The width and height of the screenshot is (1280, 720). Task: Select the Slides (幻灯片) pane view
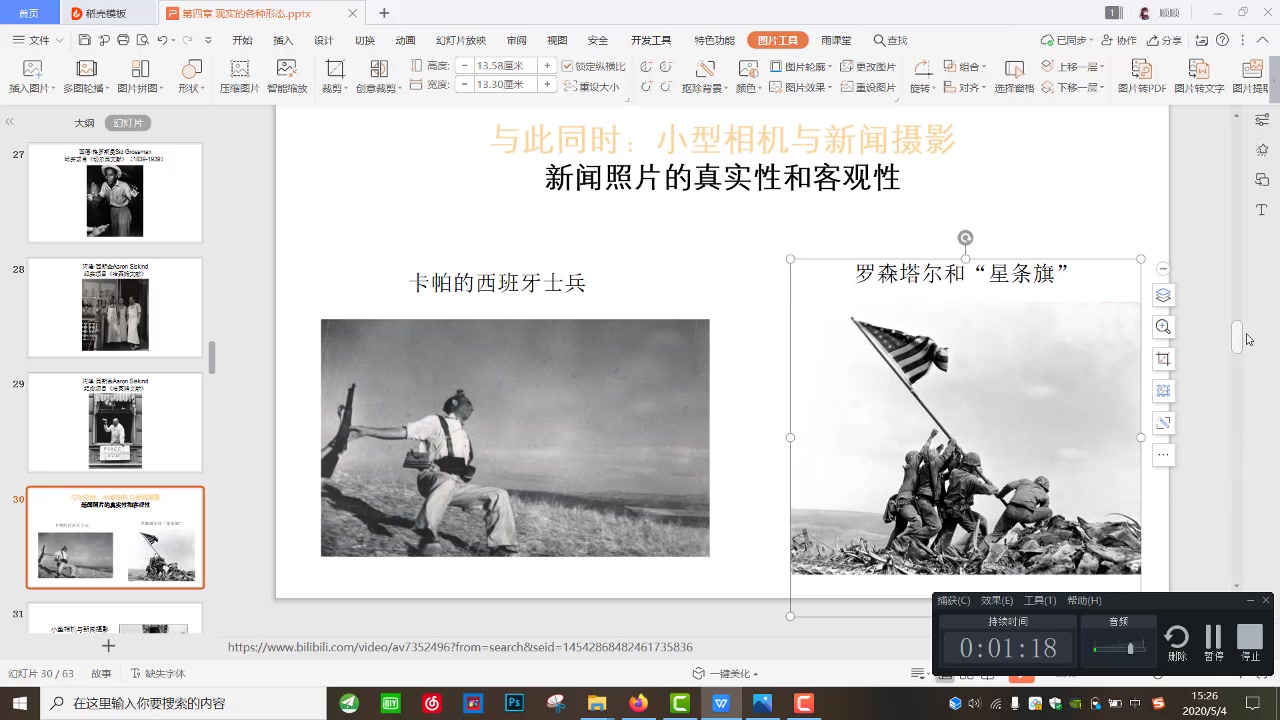tap(127, 123)
